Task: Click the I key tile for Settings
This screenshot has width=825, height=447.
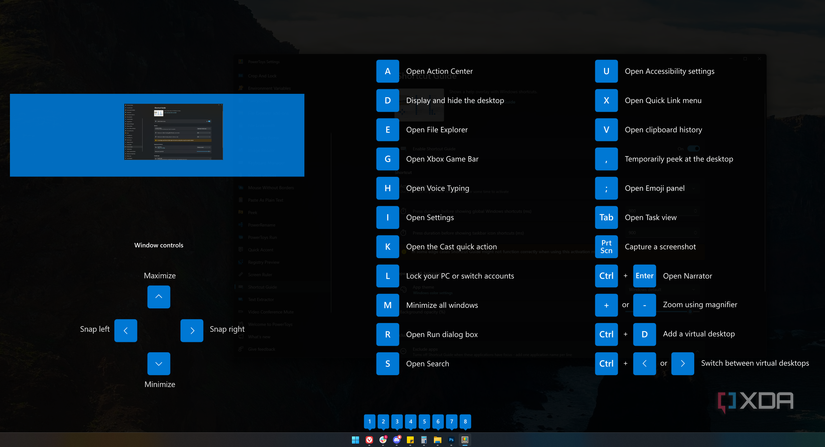Action: click(388, 217)
